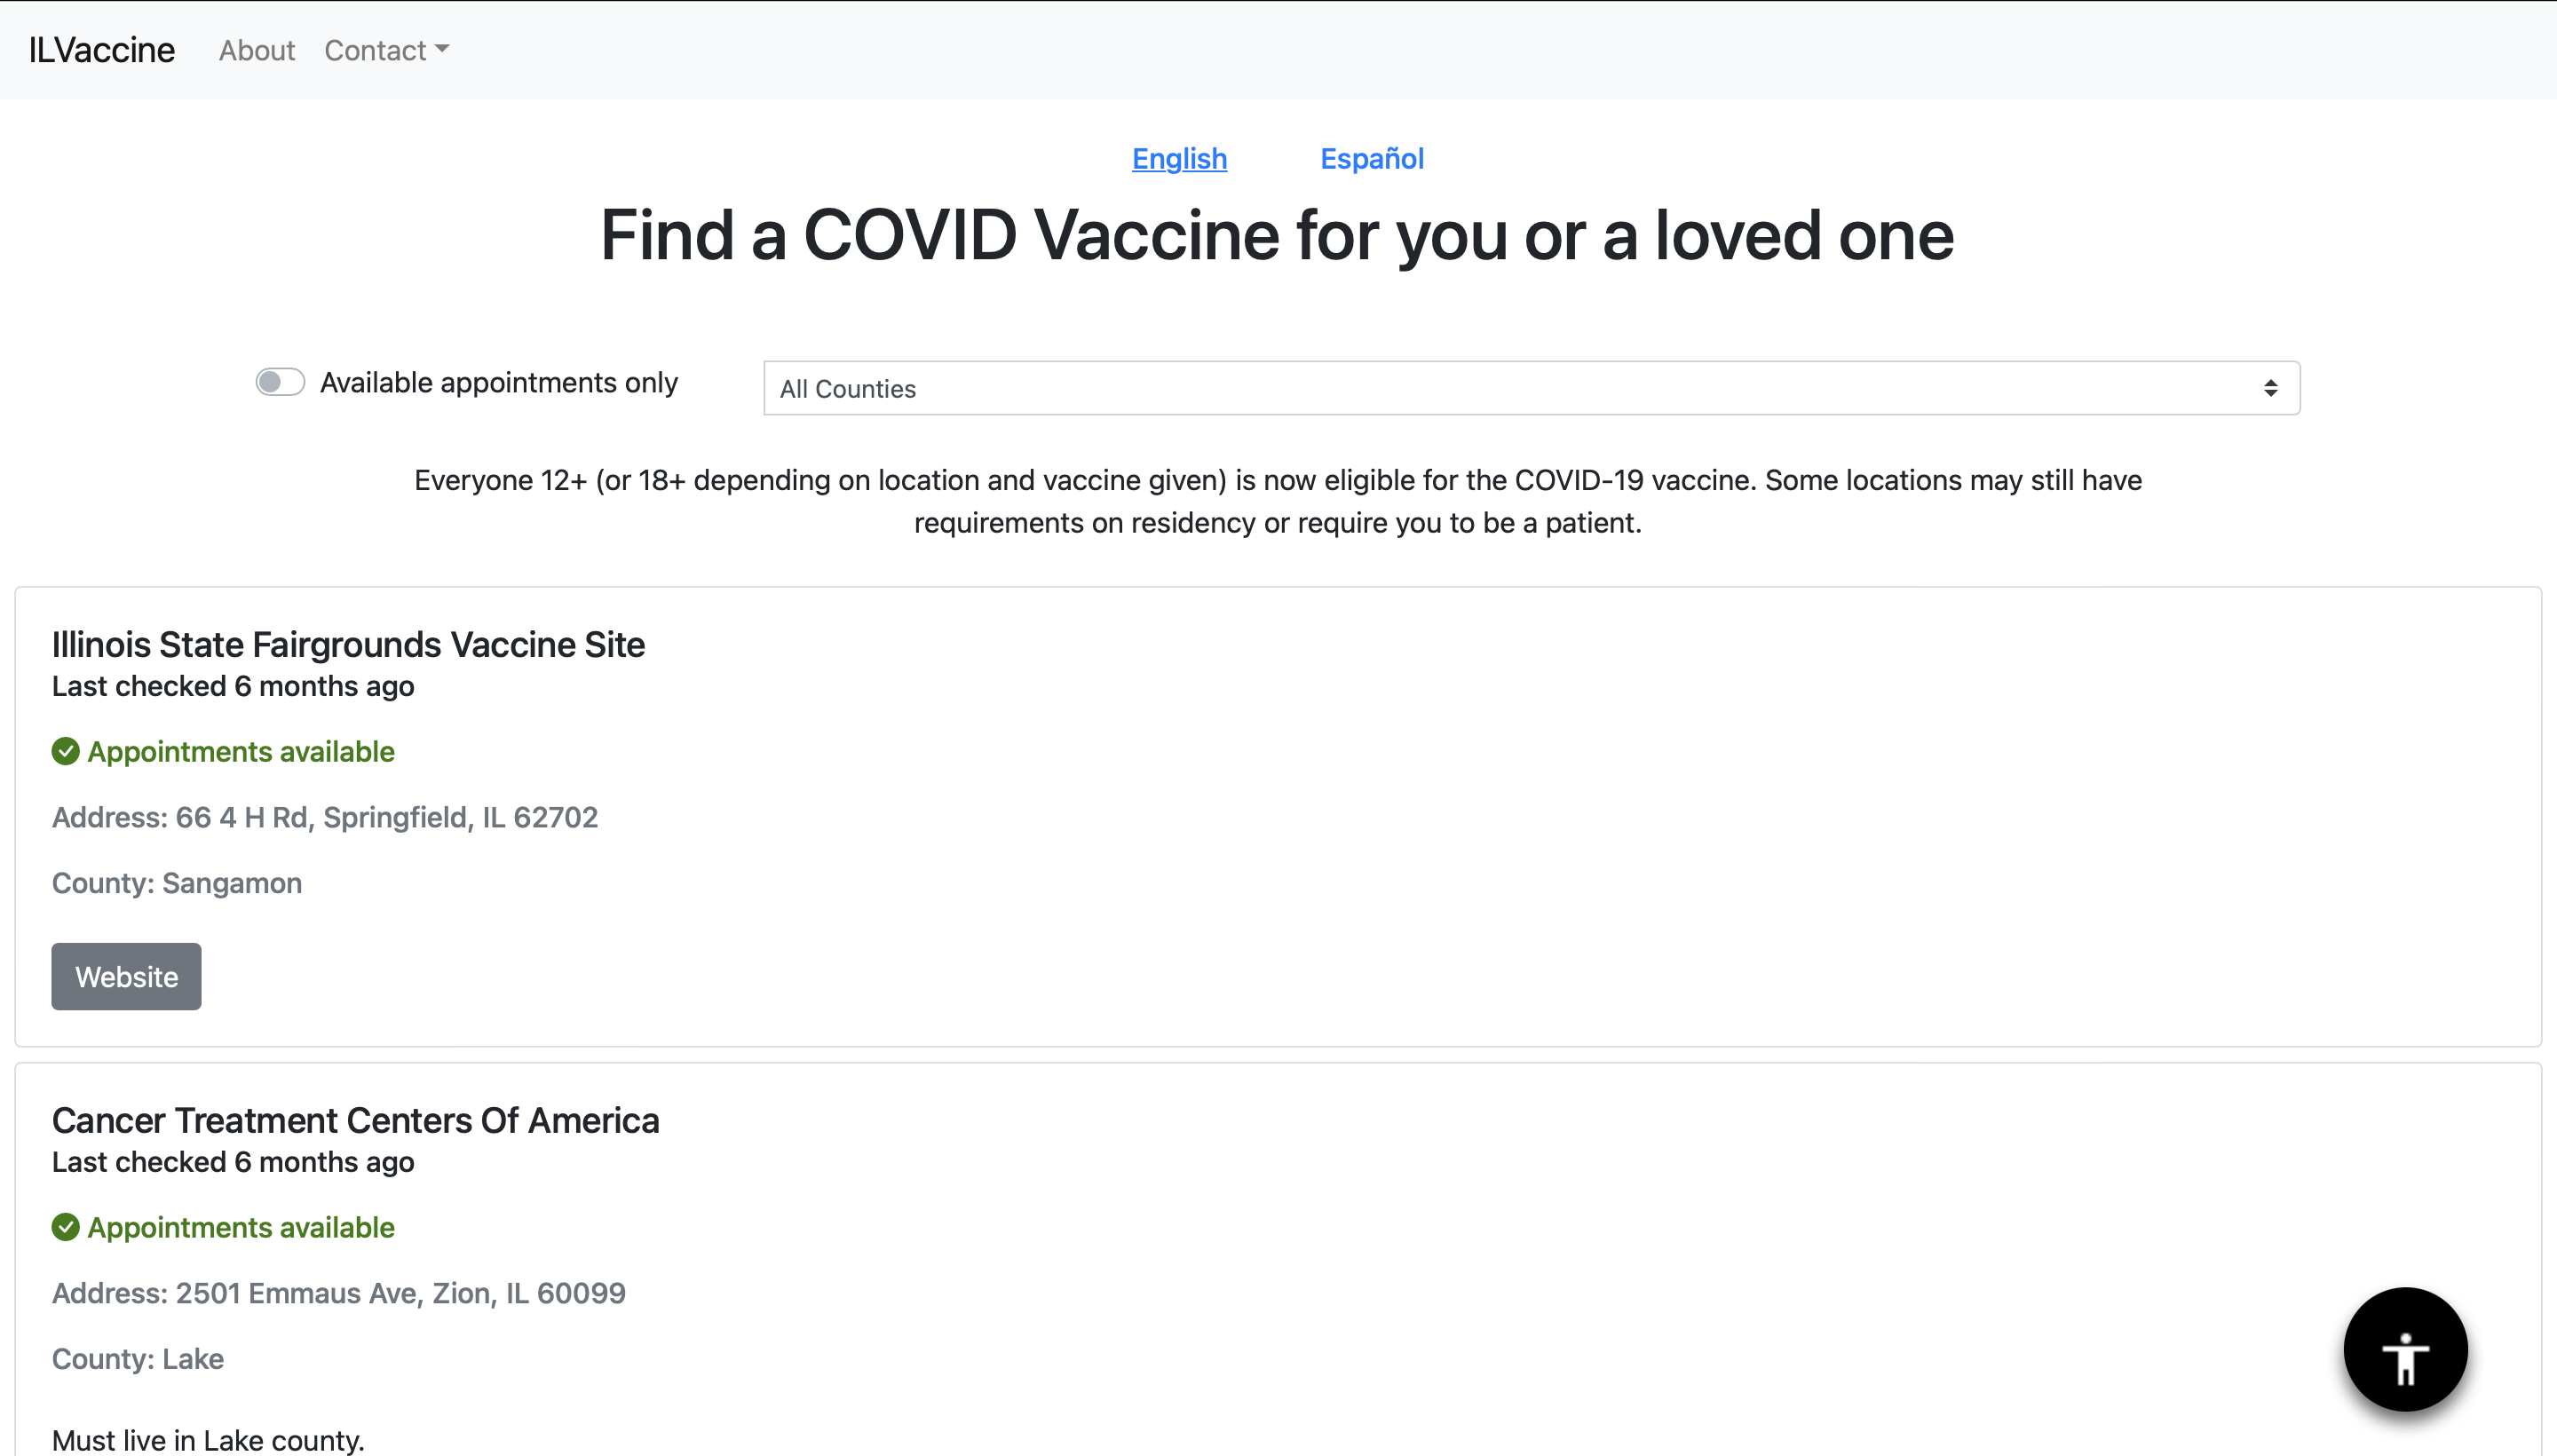Click the 'Available appointments only' label text
Screen dimensions: 2557x1456
tap(498, 382)
